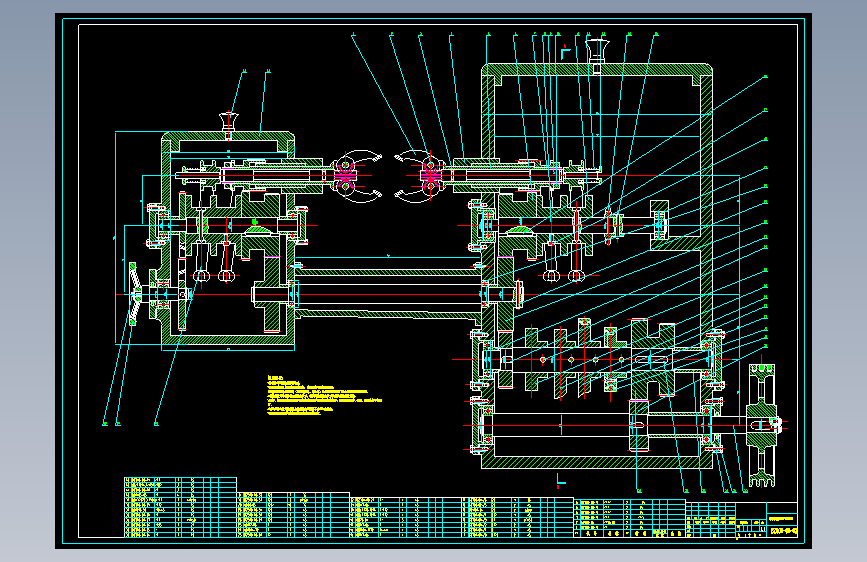Click the lifting knob atop the right housing
Viewport: 867px width, 562px height.
click(597, 50)
